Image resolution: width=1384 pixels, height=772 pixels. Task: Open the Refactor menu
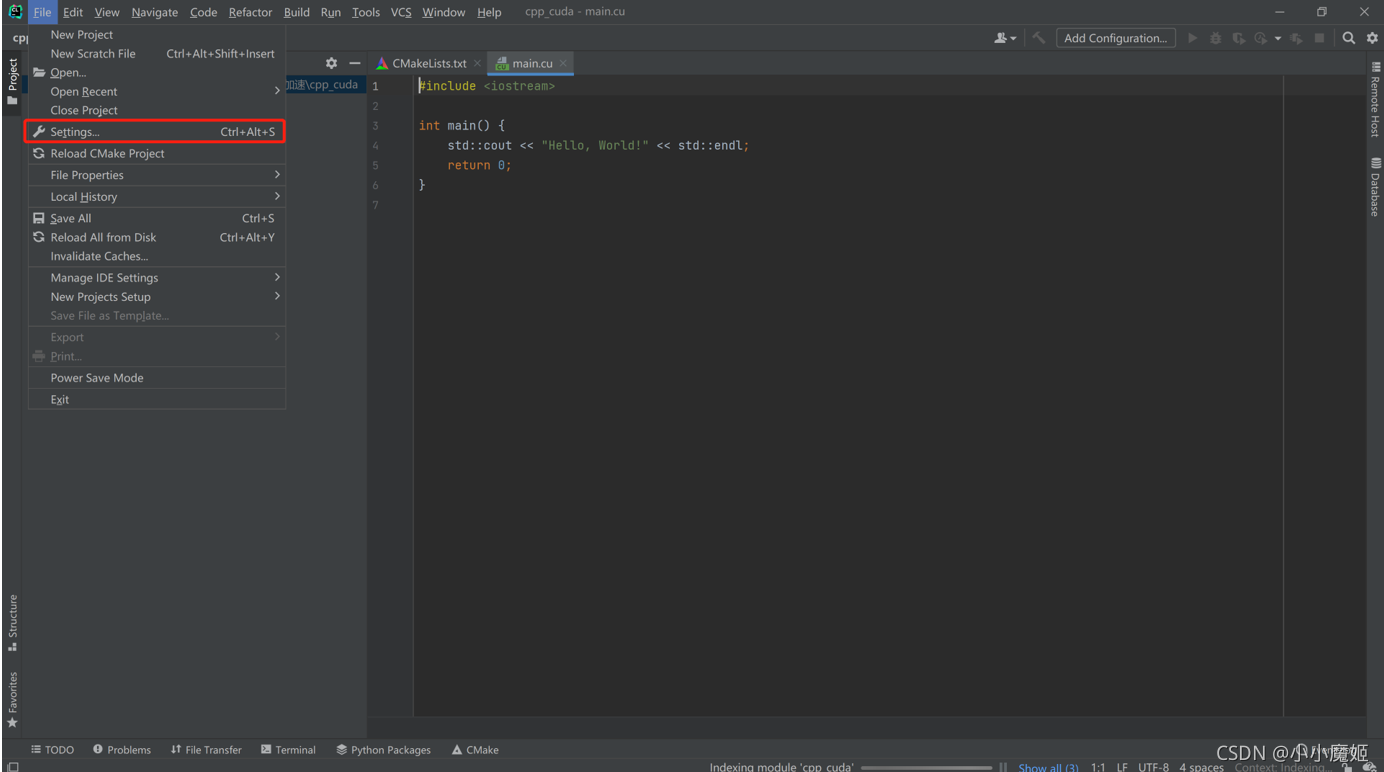250,12
